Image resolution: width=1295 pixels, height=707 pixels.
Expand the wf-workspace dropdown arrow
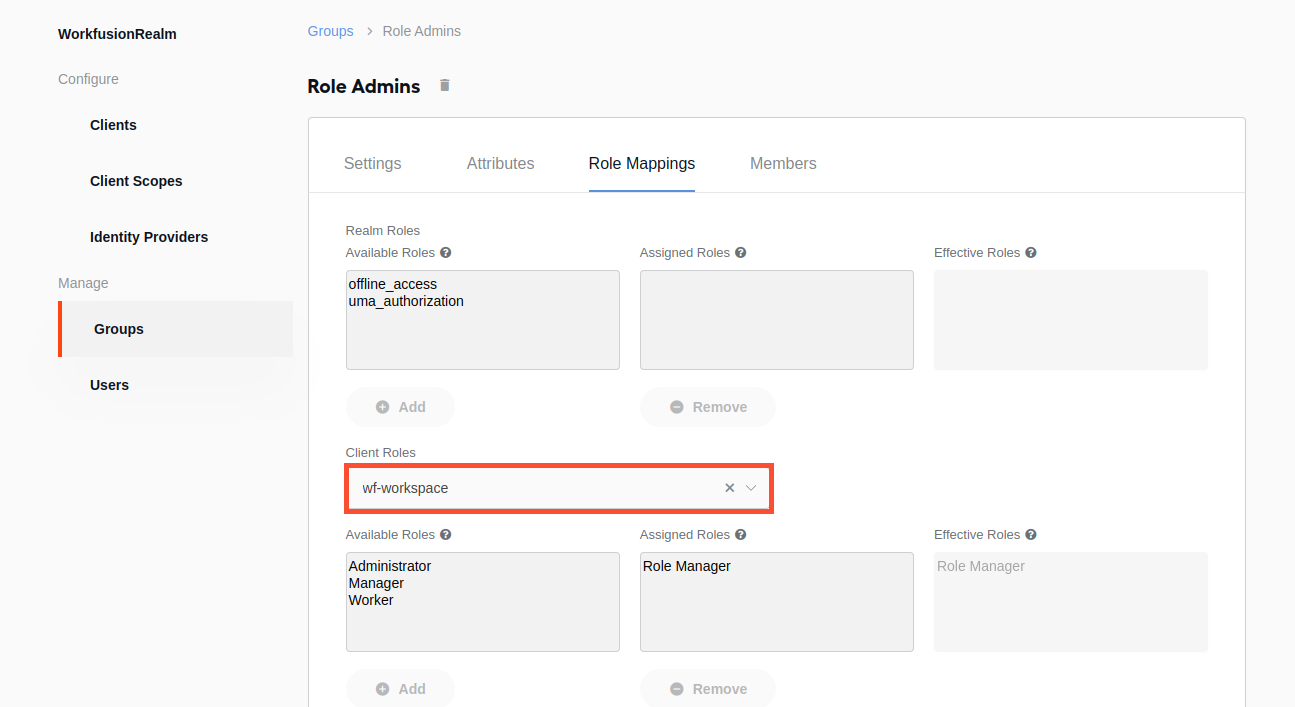pyautogui.click(x=751, y=488)
